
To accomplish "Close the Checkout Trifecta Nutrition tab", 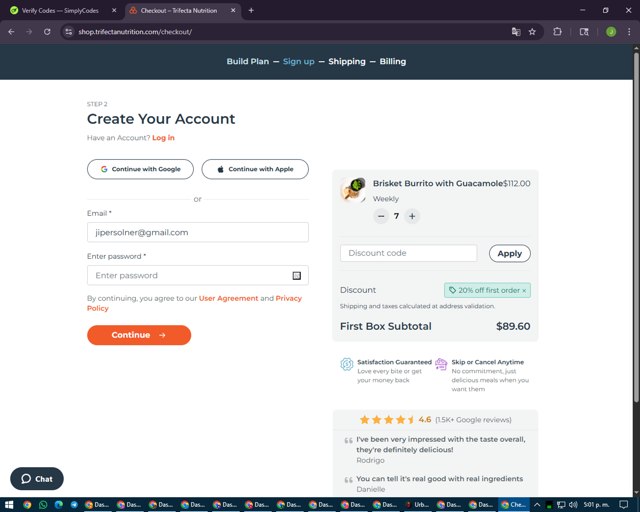I will click(233, 11).
